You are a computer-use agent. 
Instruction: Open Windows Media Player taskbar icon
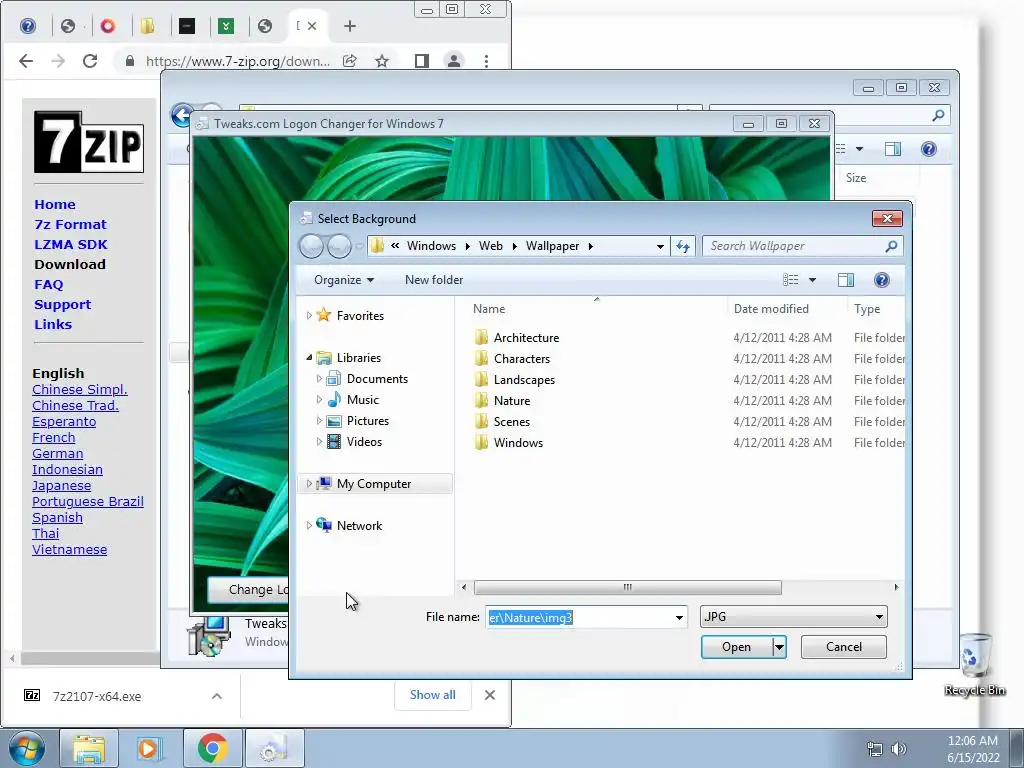tap(150, 748)
